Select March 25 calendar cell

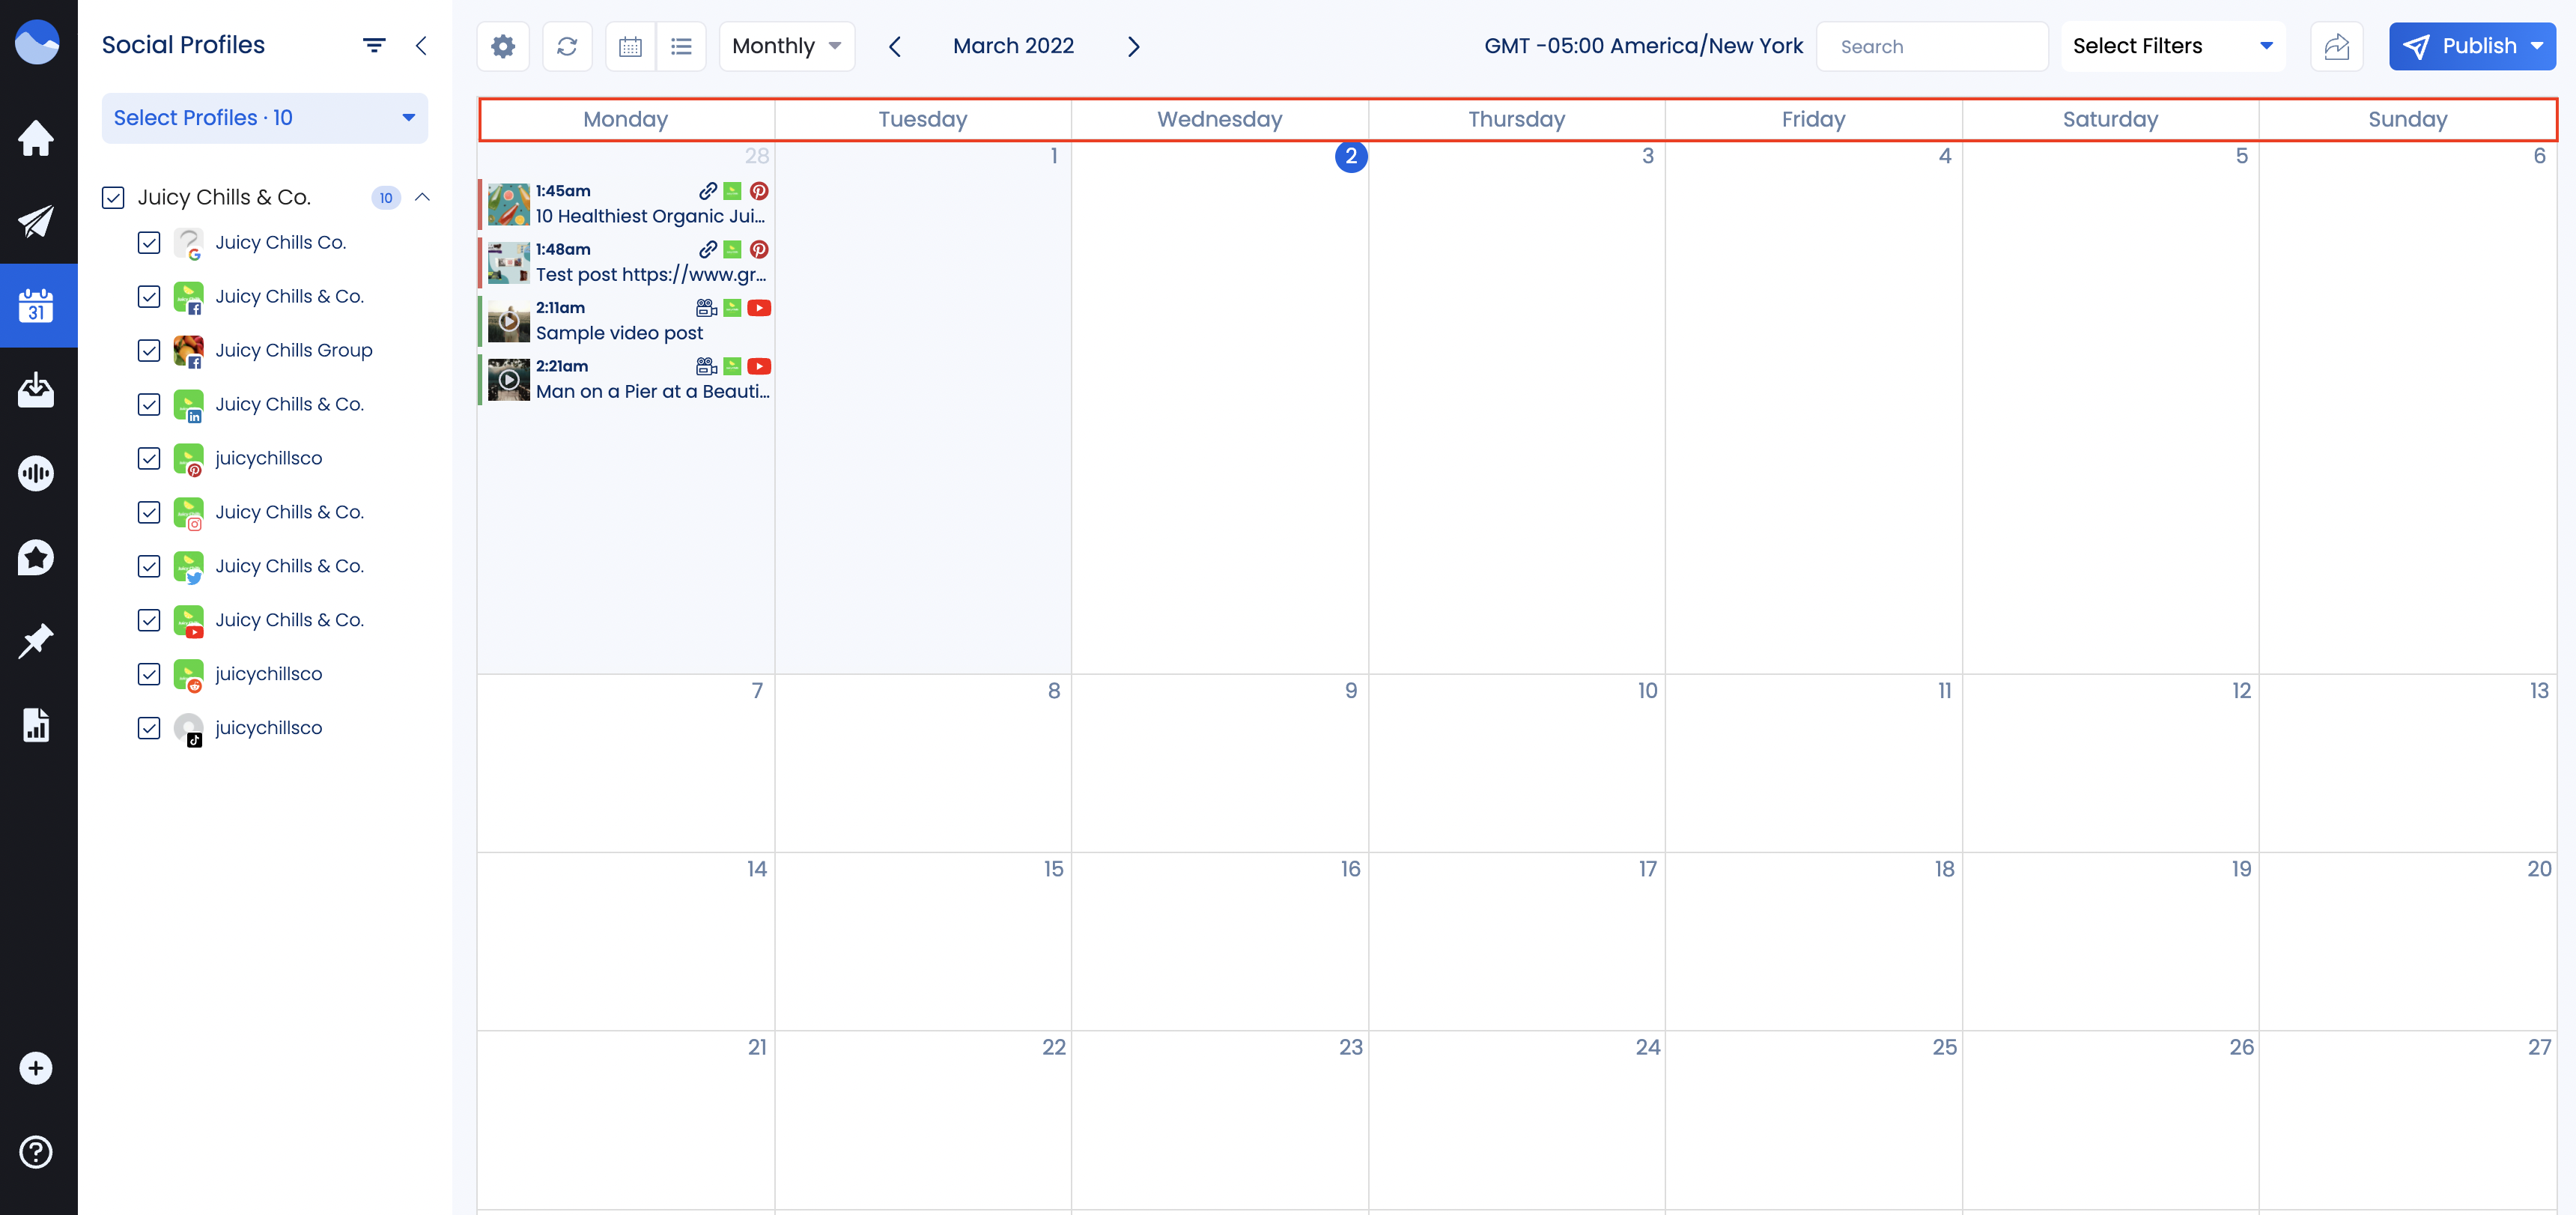pyautogui.click(x=1813, y=1120)
